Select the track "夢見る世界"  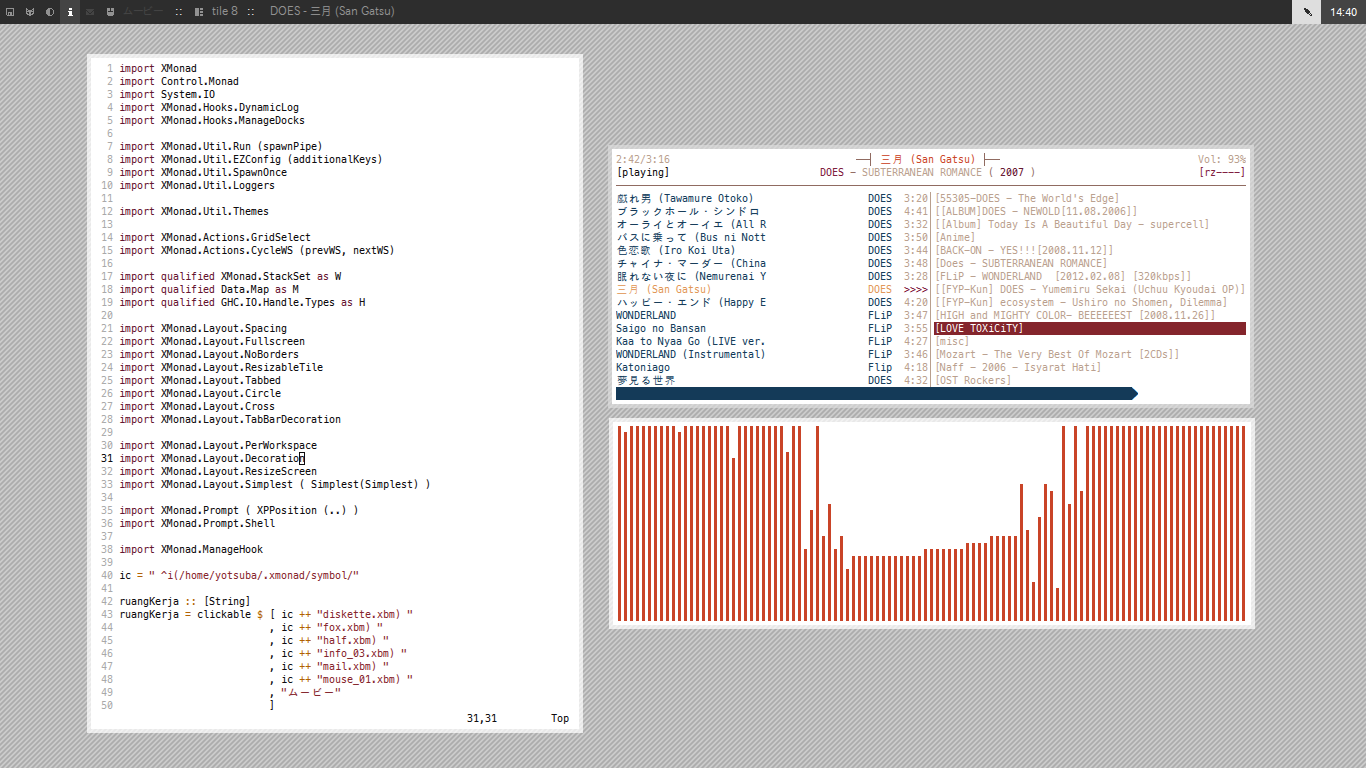coord(646,380)
